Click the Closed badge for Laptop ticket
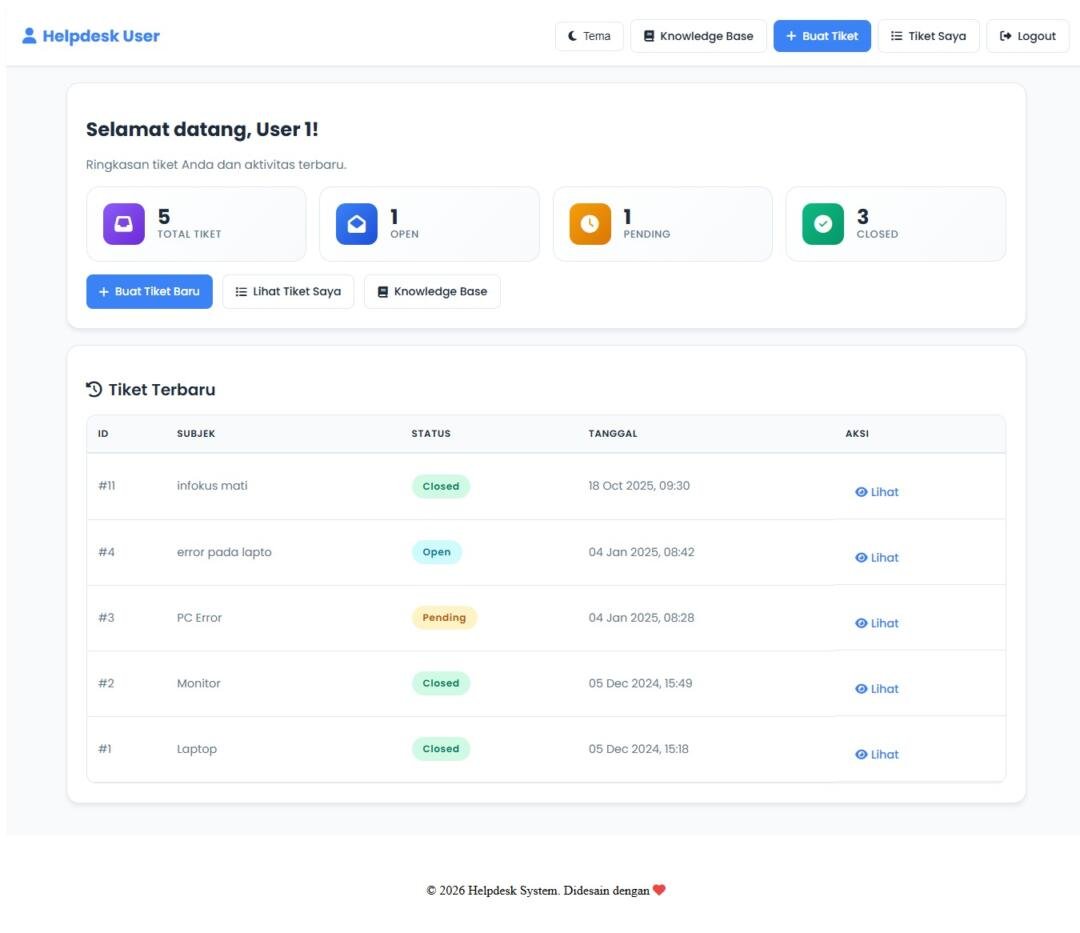Screen dimensions: 1080x933 click(x=441, y=748)
